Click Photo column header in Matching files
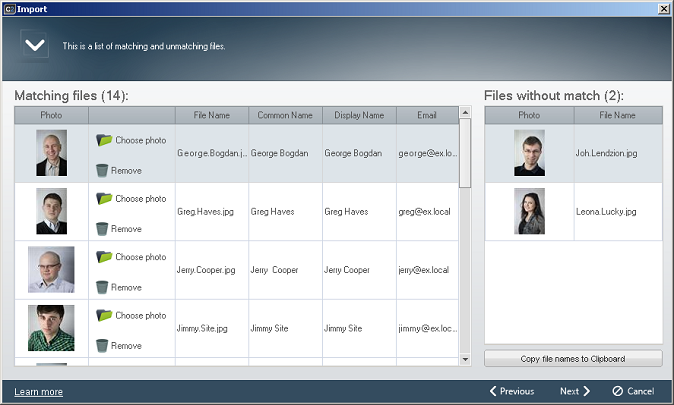This screenshot has height=405, width=674. (x=51, y=115)
